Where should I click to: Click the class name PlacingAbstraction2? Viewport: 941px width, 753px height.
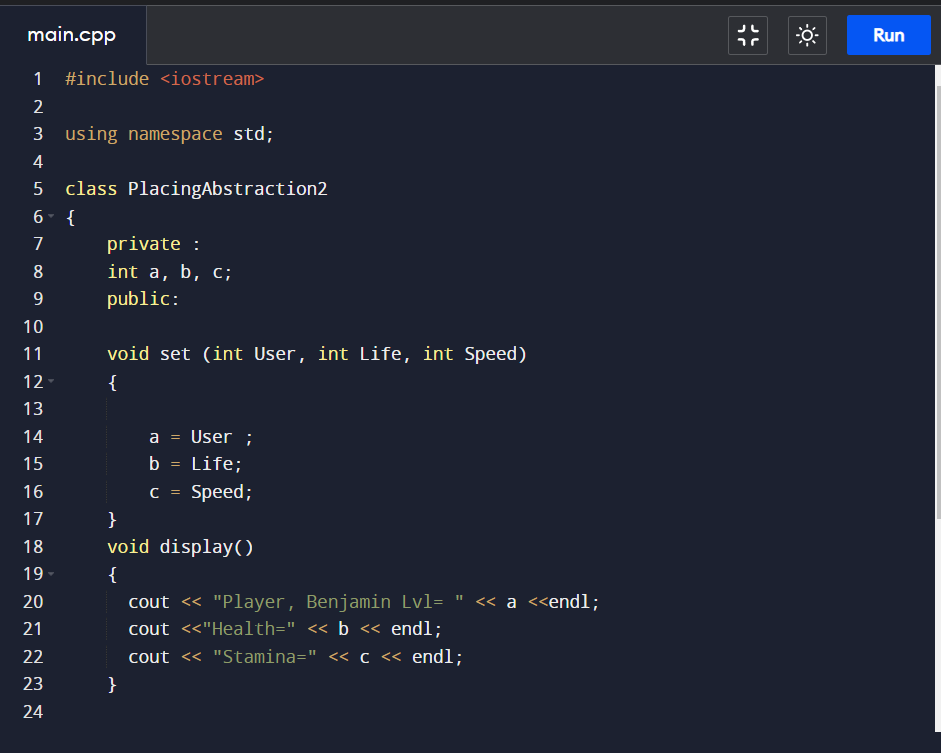(x=227, y=189)
